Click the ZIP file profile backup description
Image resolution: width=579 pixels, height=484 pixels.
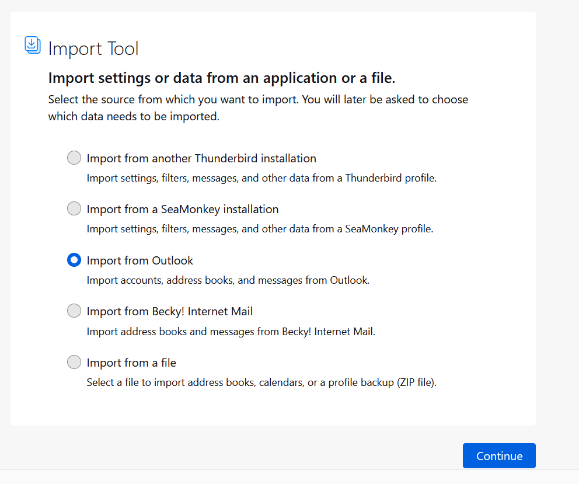pyautogui.click(x=261, y=382)
